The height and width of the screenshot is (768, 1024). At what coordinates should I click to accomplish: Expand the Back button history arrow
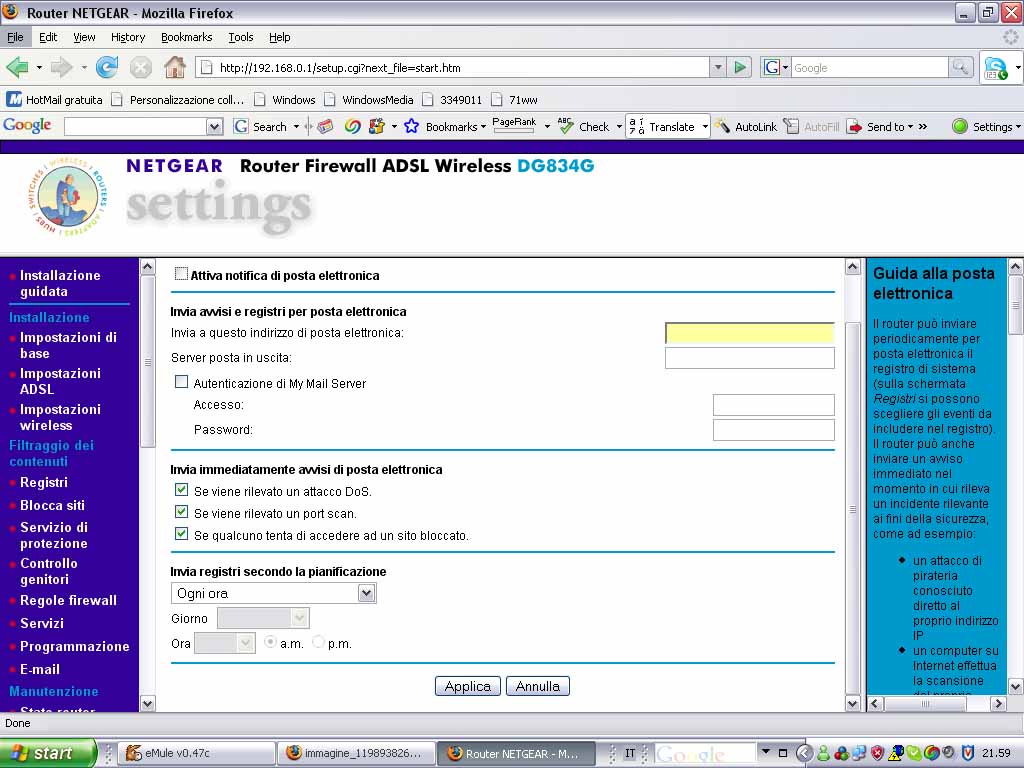[x=39, y=67]
